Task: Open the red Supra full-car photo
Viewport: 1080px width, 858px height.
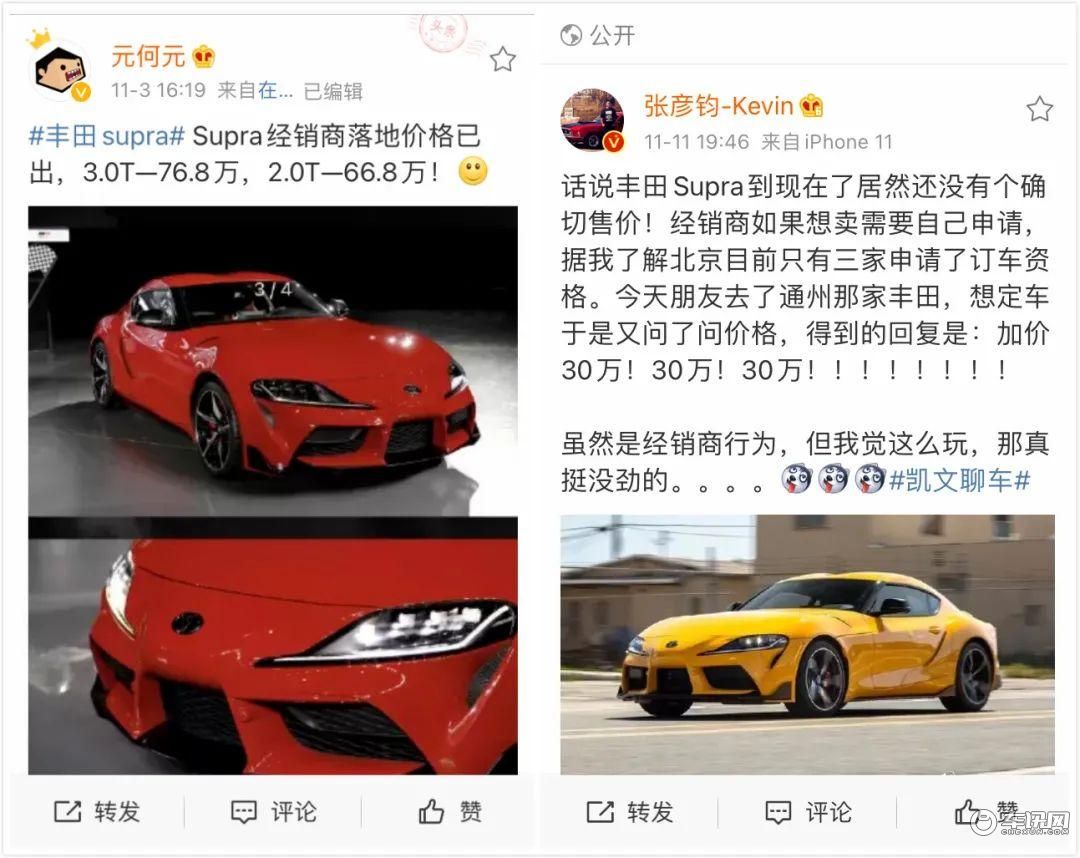Action: (x=273, y=361)
